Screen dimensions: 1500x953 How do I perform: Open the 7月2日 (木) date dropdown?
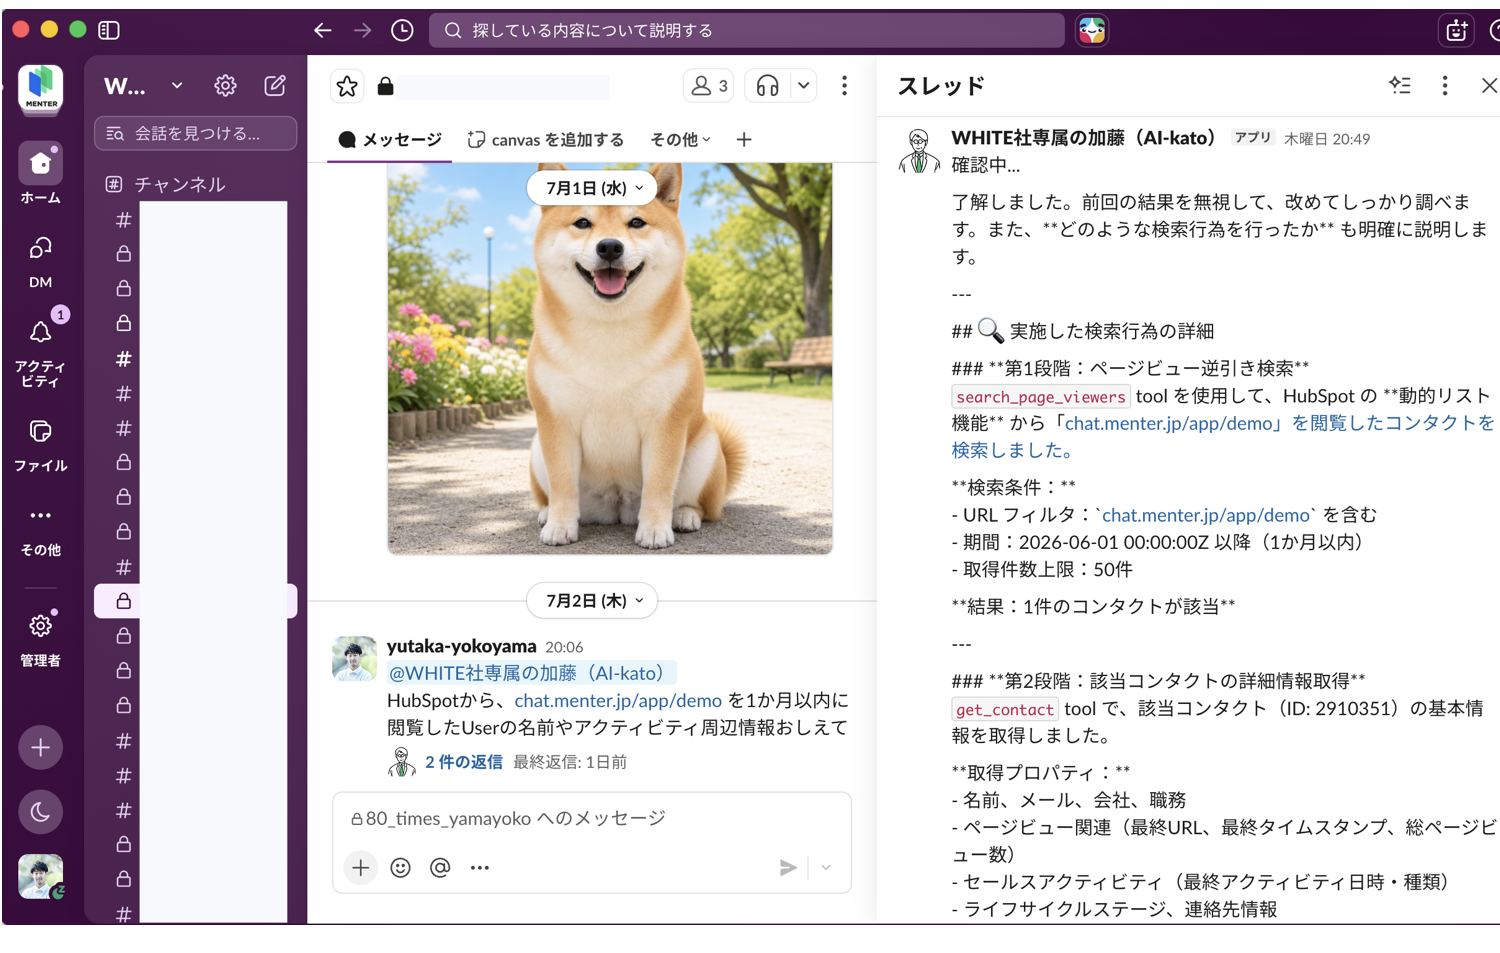click(593, 601)
